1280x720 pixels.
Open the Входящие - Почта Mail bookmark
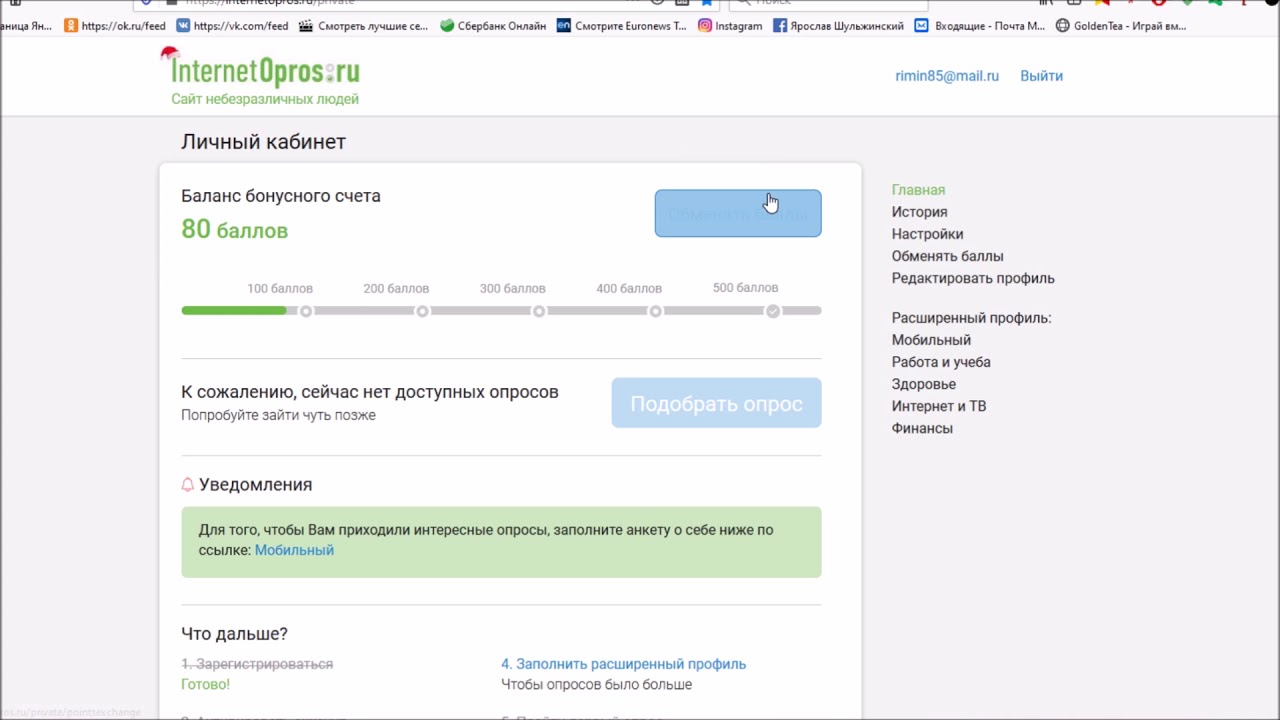pyautogui.click(x=980, y=26)
